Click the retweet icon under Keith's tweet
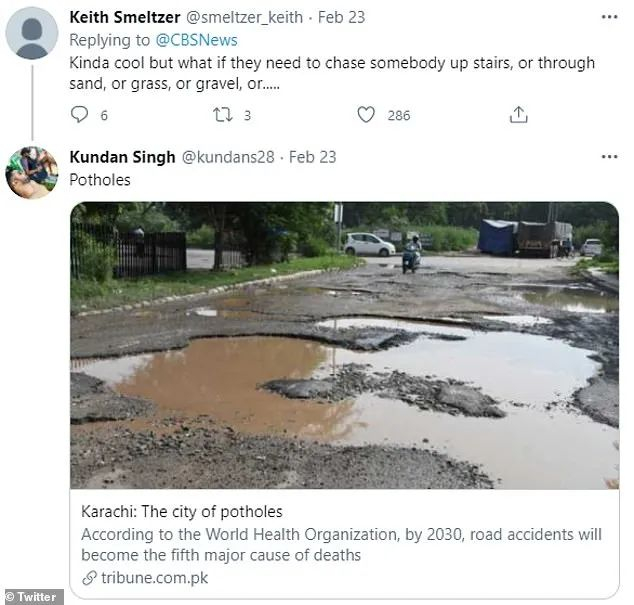The image size is (634, 605). tap(223, 115)
